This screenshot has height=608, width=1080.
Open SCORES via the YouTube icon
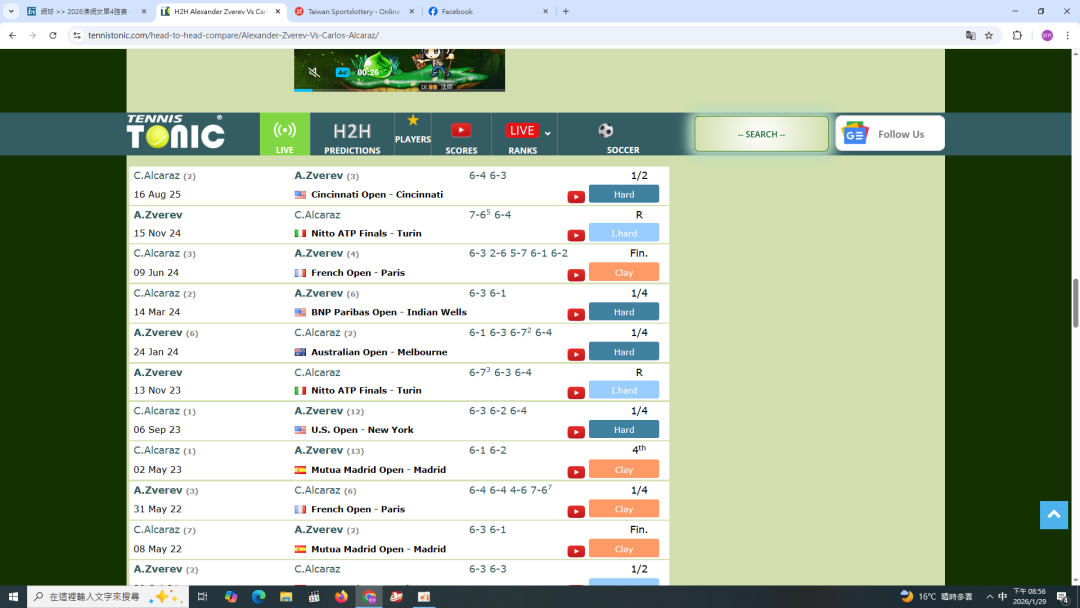(461, 130)
